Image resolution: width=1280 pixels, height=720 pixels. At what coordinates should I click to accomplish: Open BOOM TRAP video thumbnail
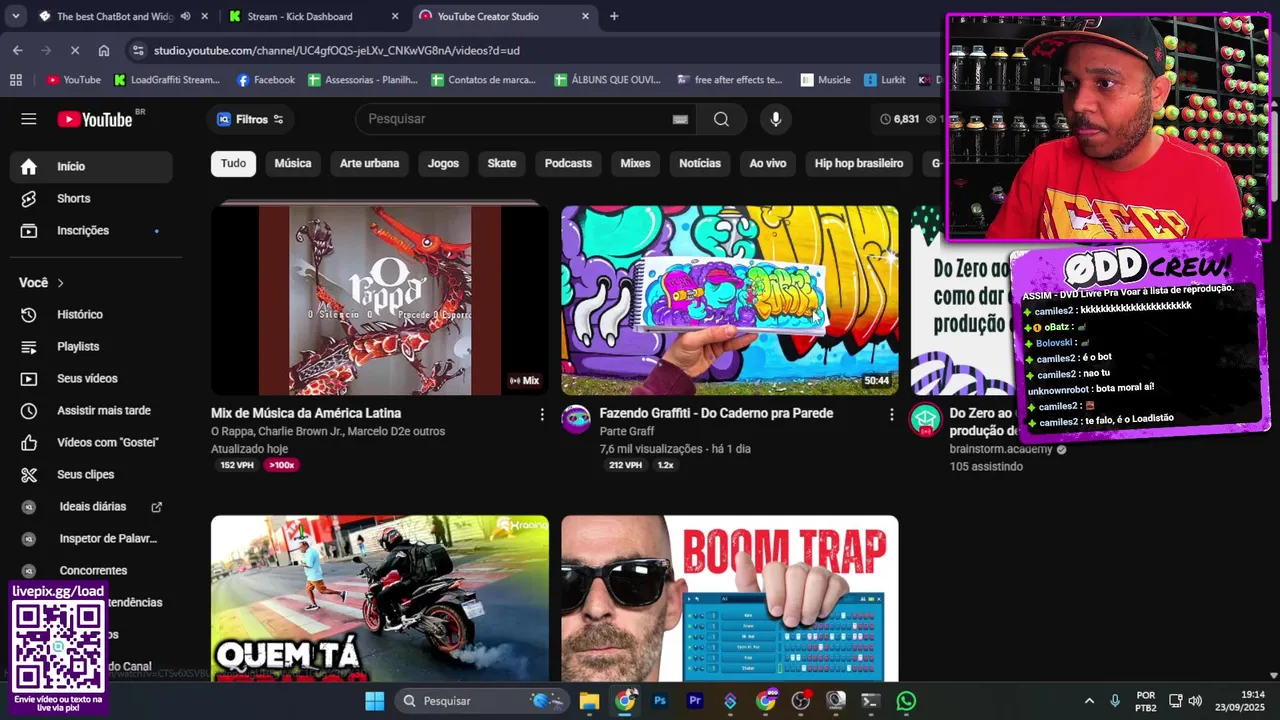tap(730, 598)
